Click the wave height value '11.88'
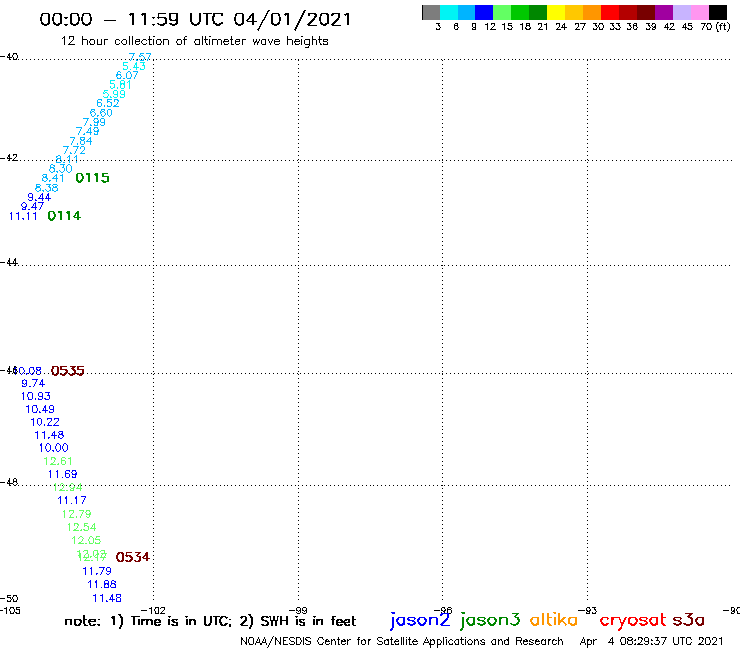Image resolution: width=740 pixels, height=650 pixels. (x=102, y=584)
